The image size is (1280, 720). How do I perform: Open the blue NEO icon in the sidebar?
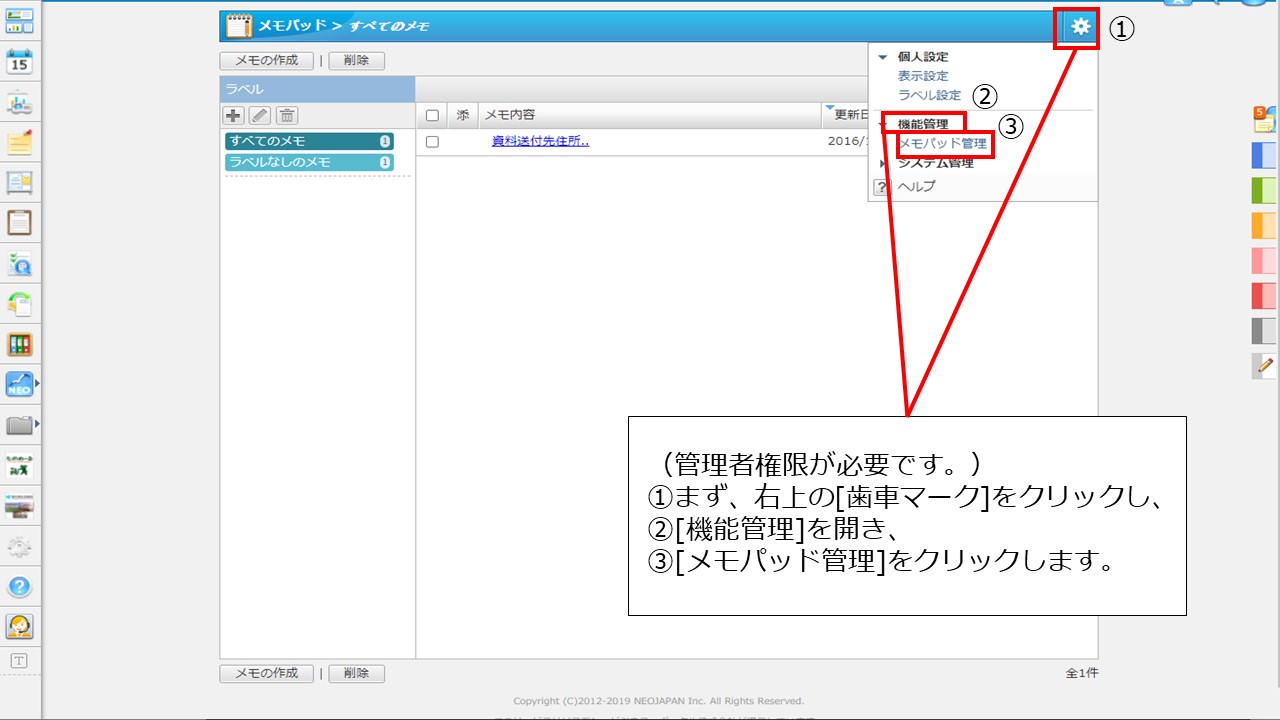pos(20,384)
